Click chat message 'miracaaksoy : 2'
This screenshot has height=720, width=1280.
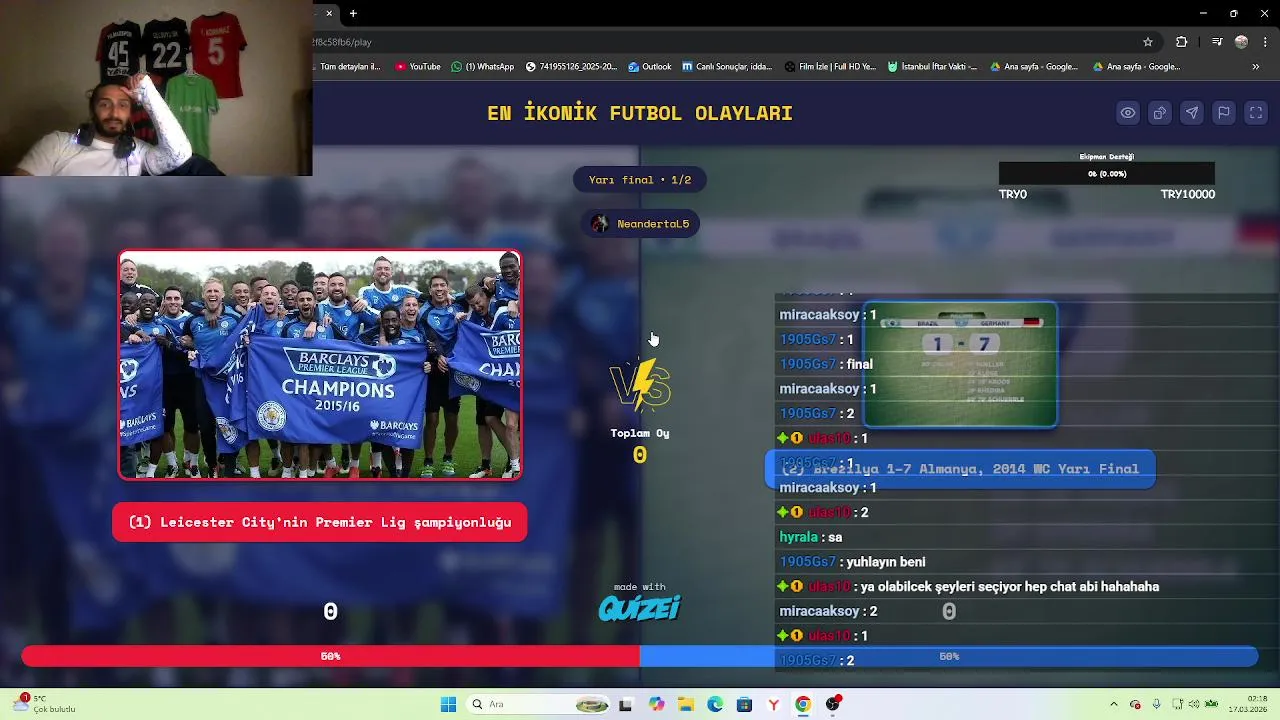[828, 611]
